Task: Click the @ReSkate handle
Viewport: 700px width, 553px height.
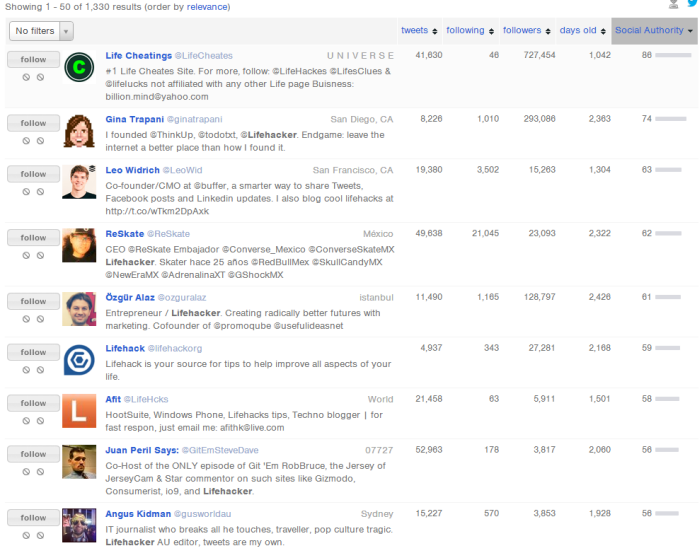Action: 168,234
